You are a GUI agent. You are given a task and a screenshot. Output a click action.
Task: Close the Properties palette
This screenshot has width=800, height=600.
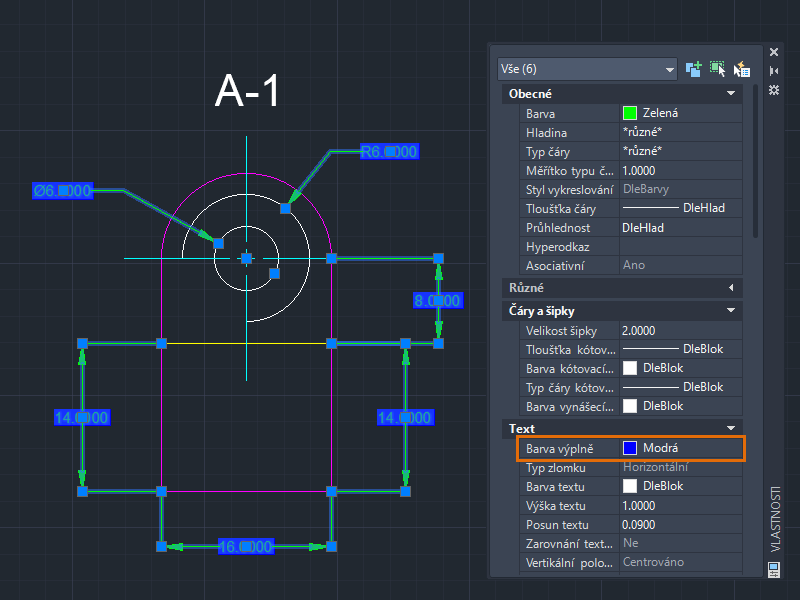point(774,52)
